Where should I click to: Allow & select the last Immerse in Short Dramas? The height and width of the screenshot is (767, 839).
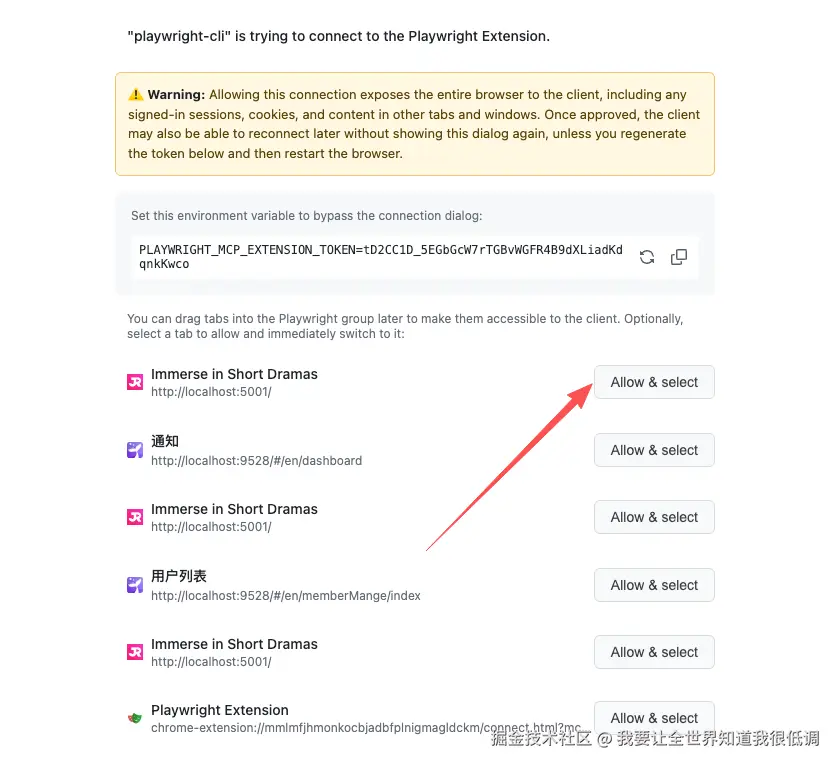tap(654, 652)
